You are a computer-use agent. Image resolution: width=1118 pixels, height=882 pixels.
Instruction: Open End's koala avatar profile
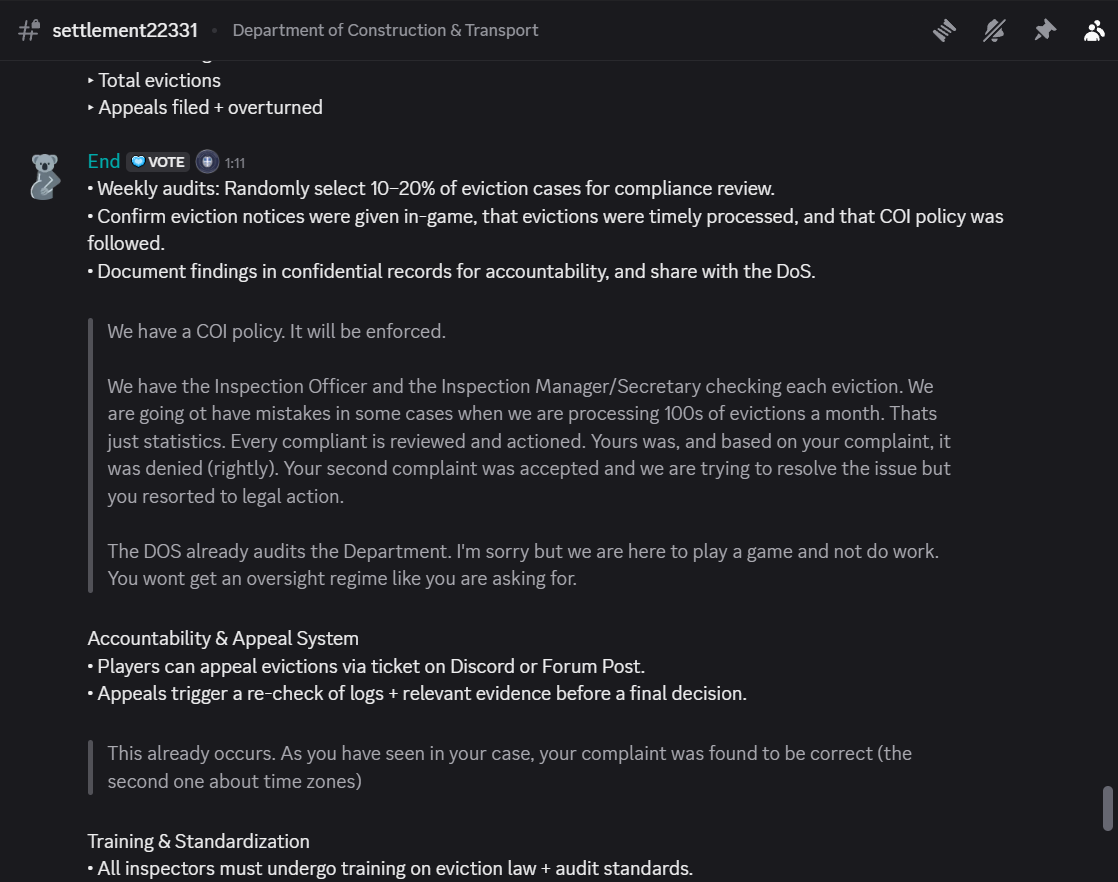(45, 177)
